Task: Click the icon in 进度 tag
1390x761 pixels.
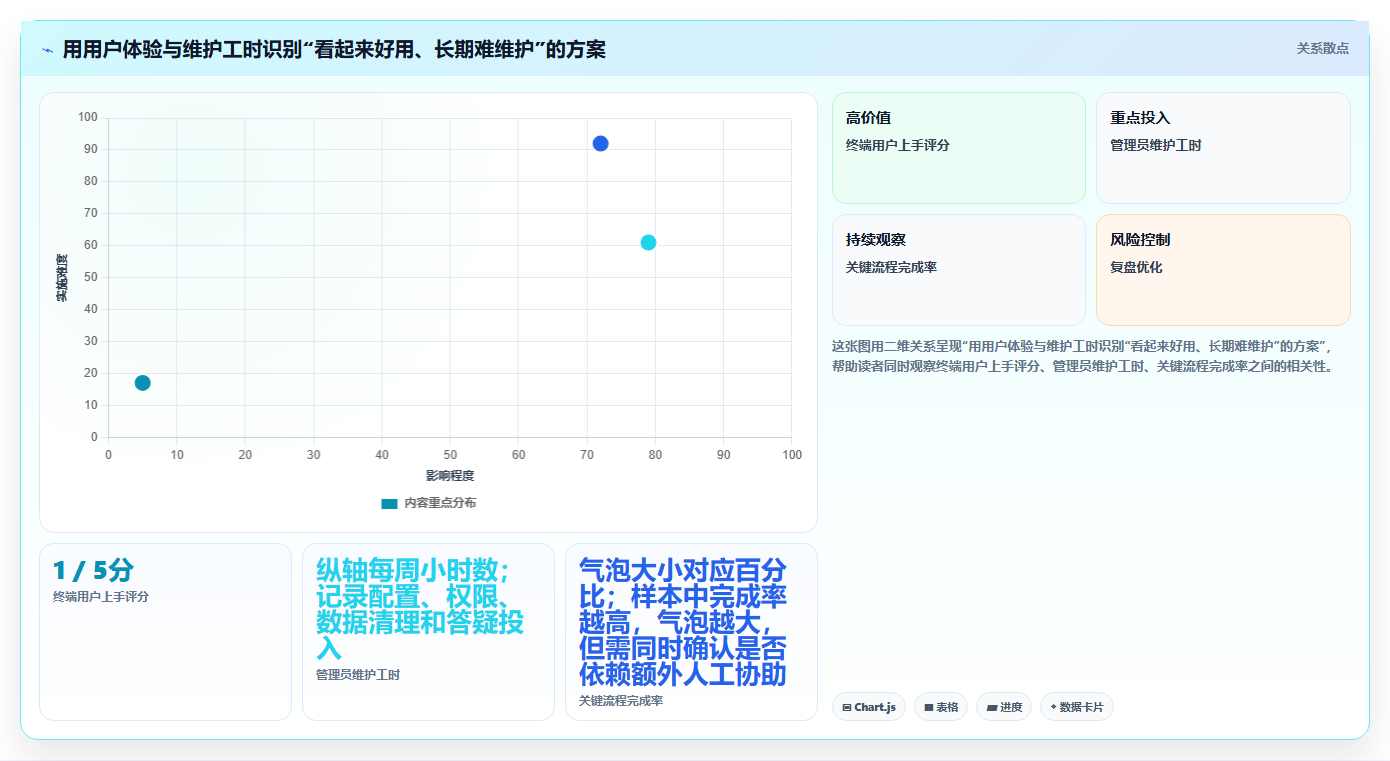Action: tap(992, 707)
